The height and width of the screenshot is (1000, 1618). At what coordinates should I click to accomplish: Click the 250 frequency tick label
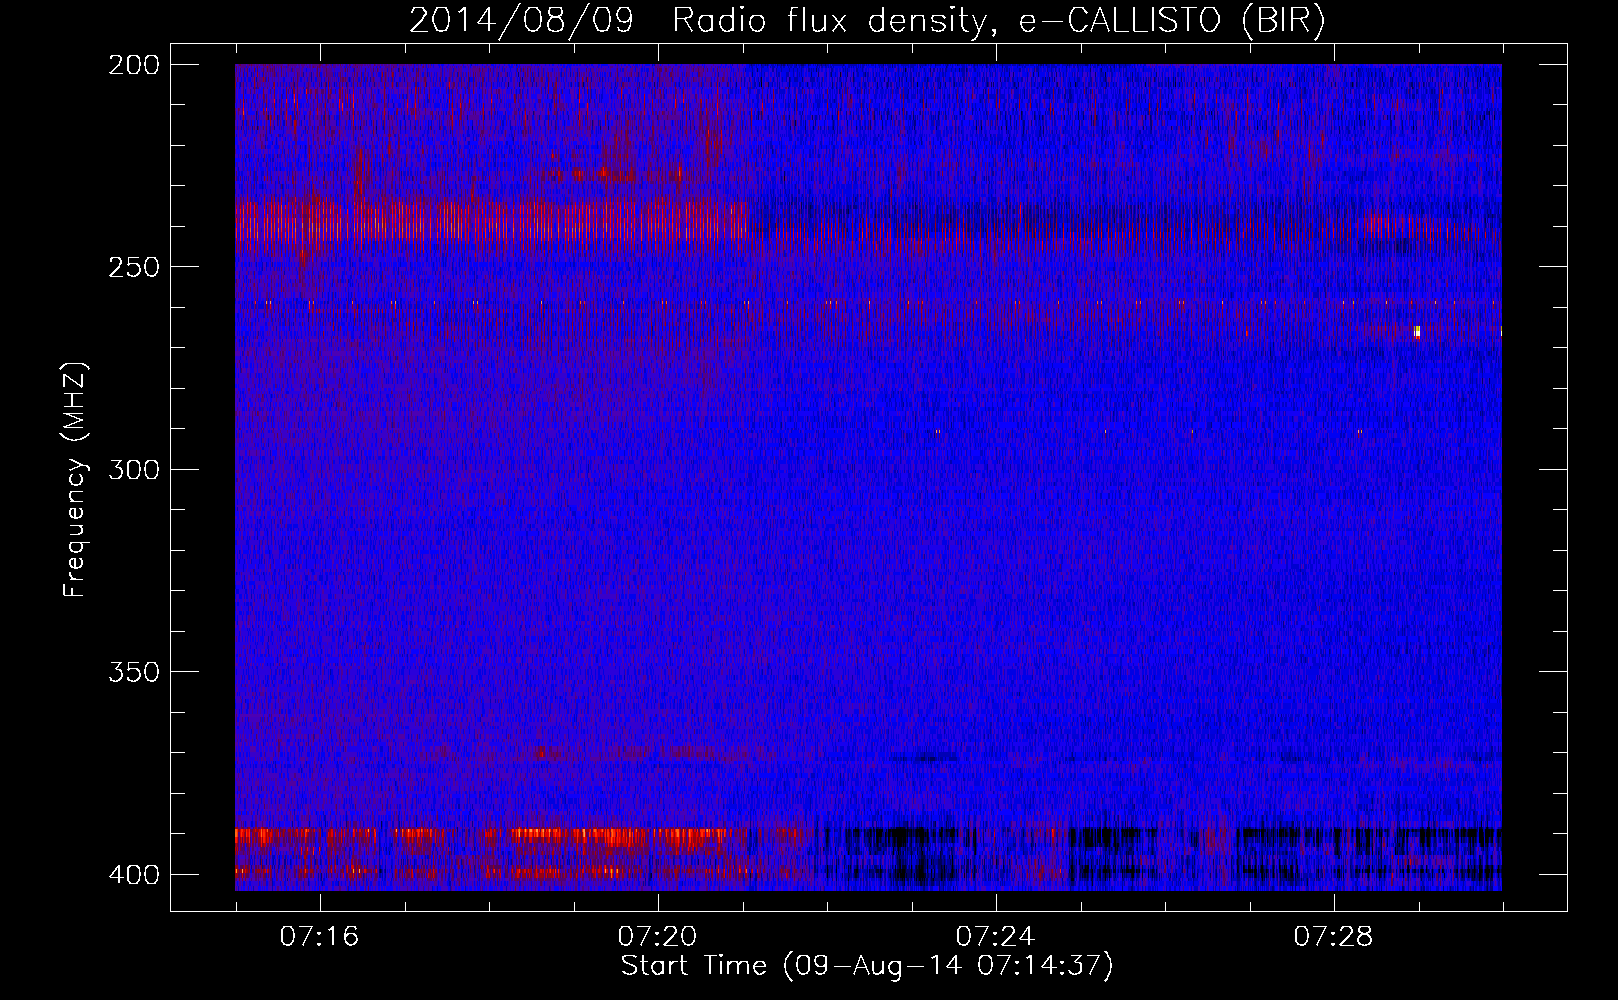(133, 267)
